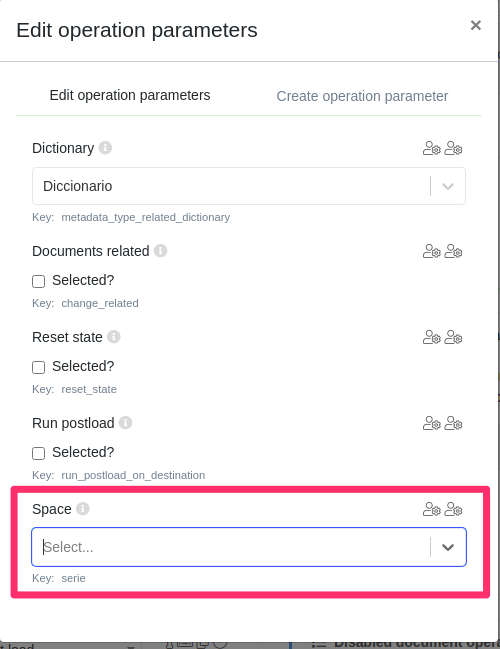Image resolution: width=500 pixels, height=649 pixels.
Task: Enable the Reset state Selected? checkbox
Action: (x=38, y=368)
